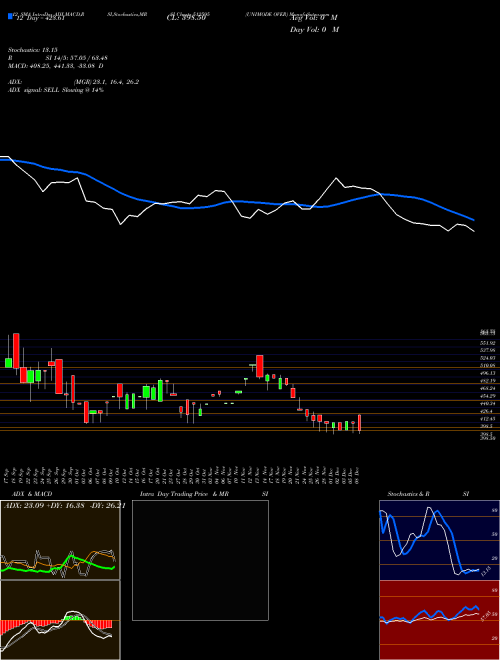The image size is (500, 660).
Task: Click the 551.92 price axis label
Action: point(489,343)
